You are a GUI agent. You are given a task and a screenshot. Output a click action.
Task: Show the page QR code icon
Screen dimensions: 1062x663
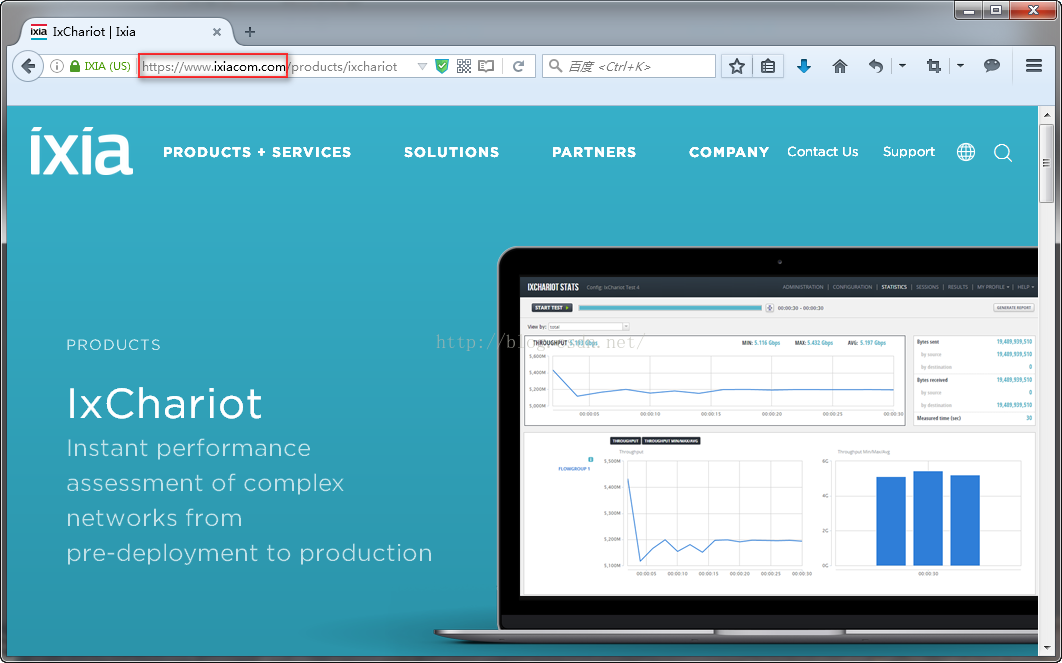pos(464,66)
